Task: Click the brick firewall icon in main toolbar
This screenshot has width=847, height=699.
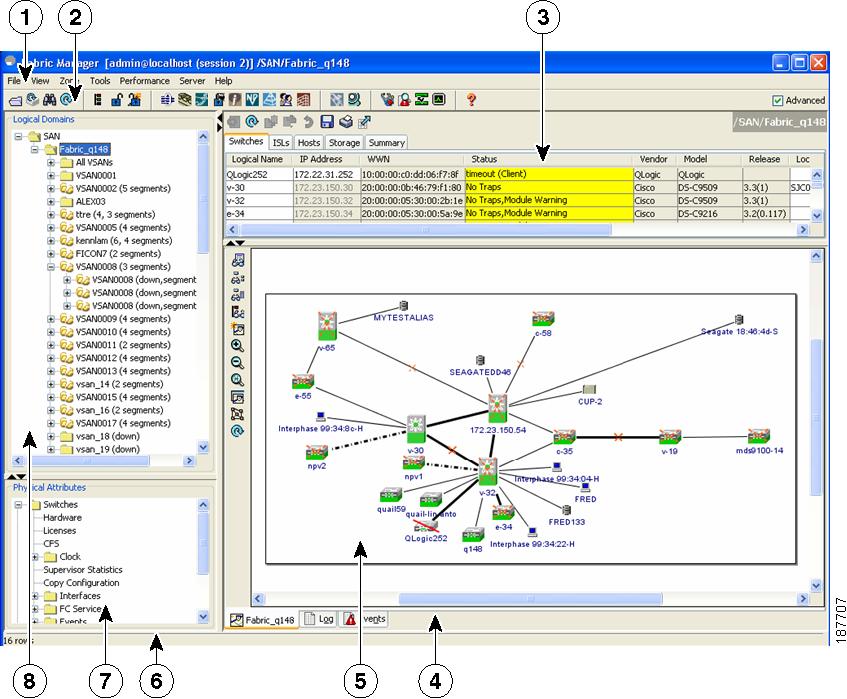Action: pos(304,99)
